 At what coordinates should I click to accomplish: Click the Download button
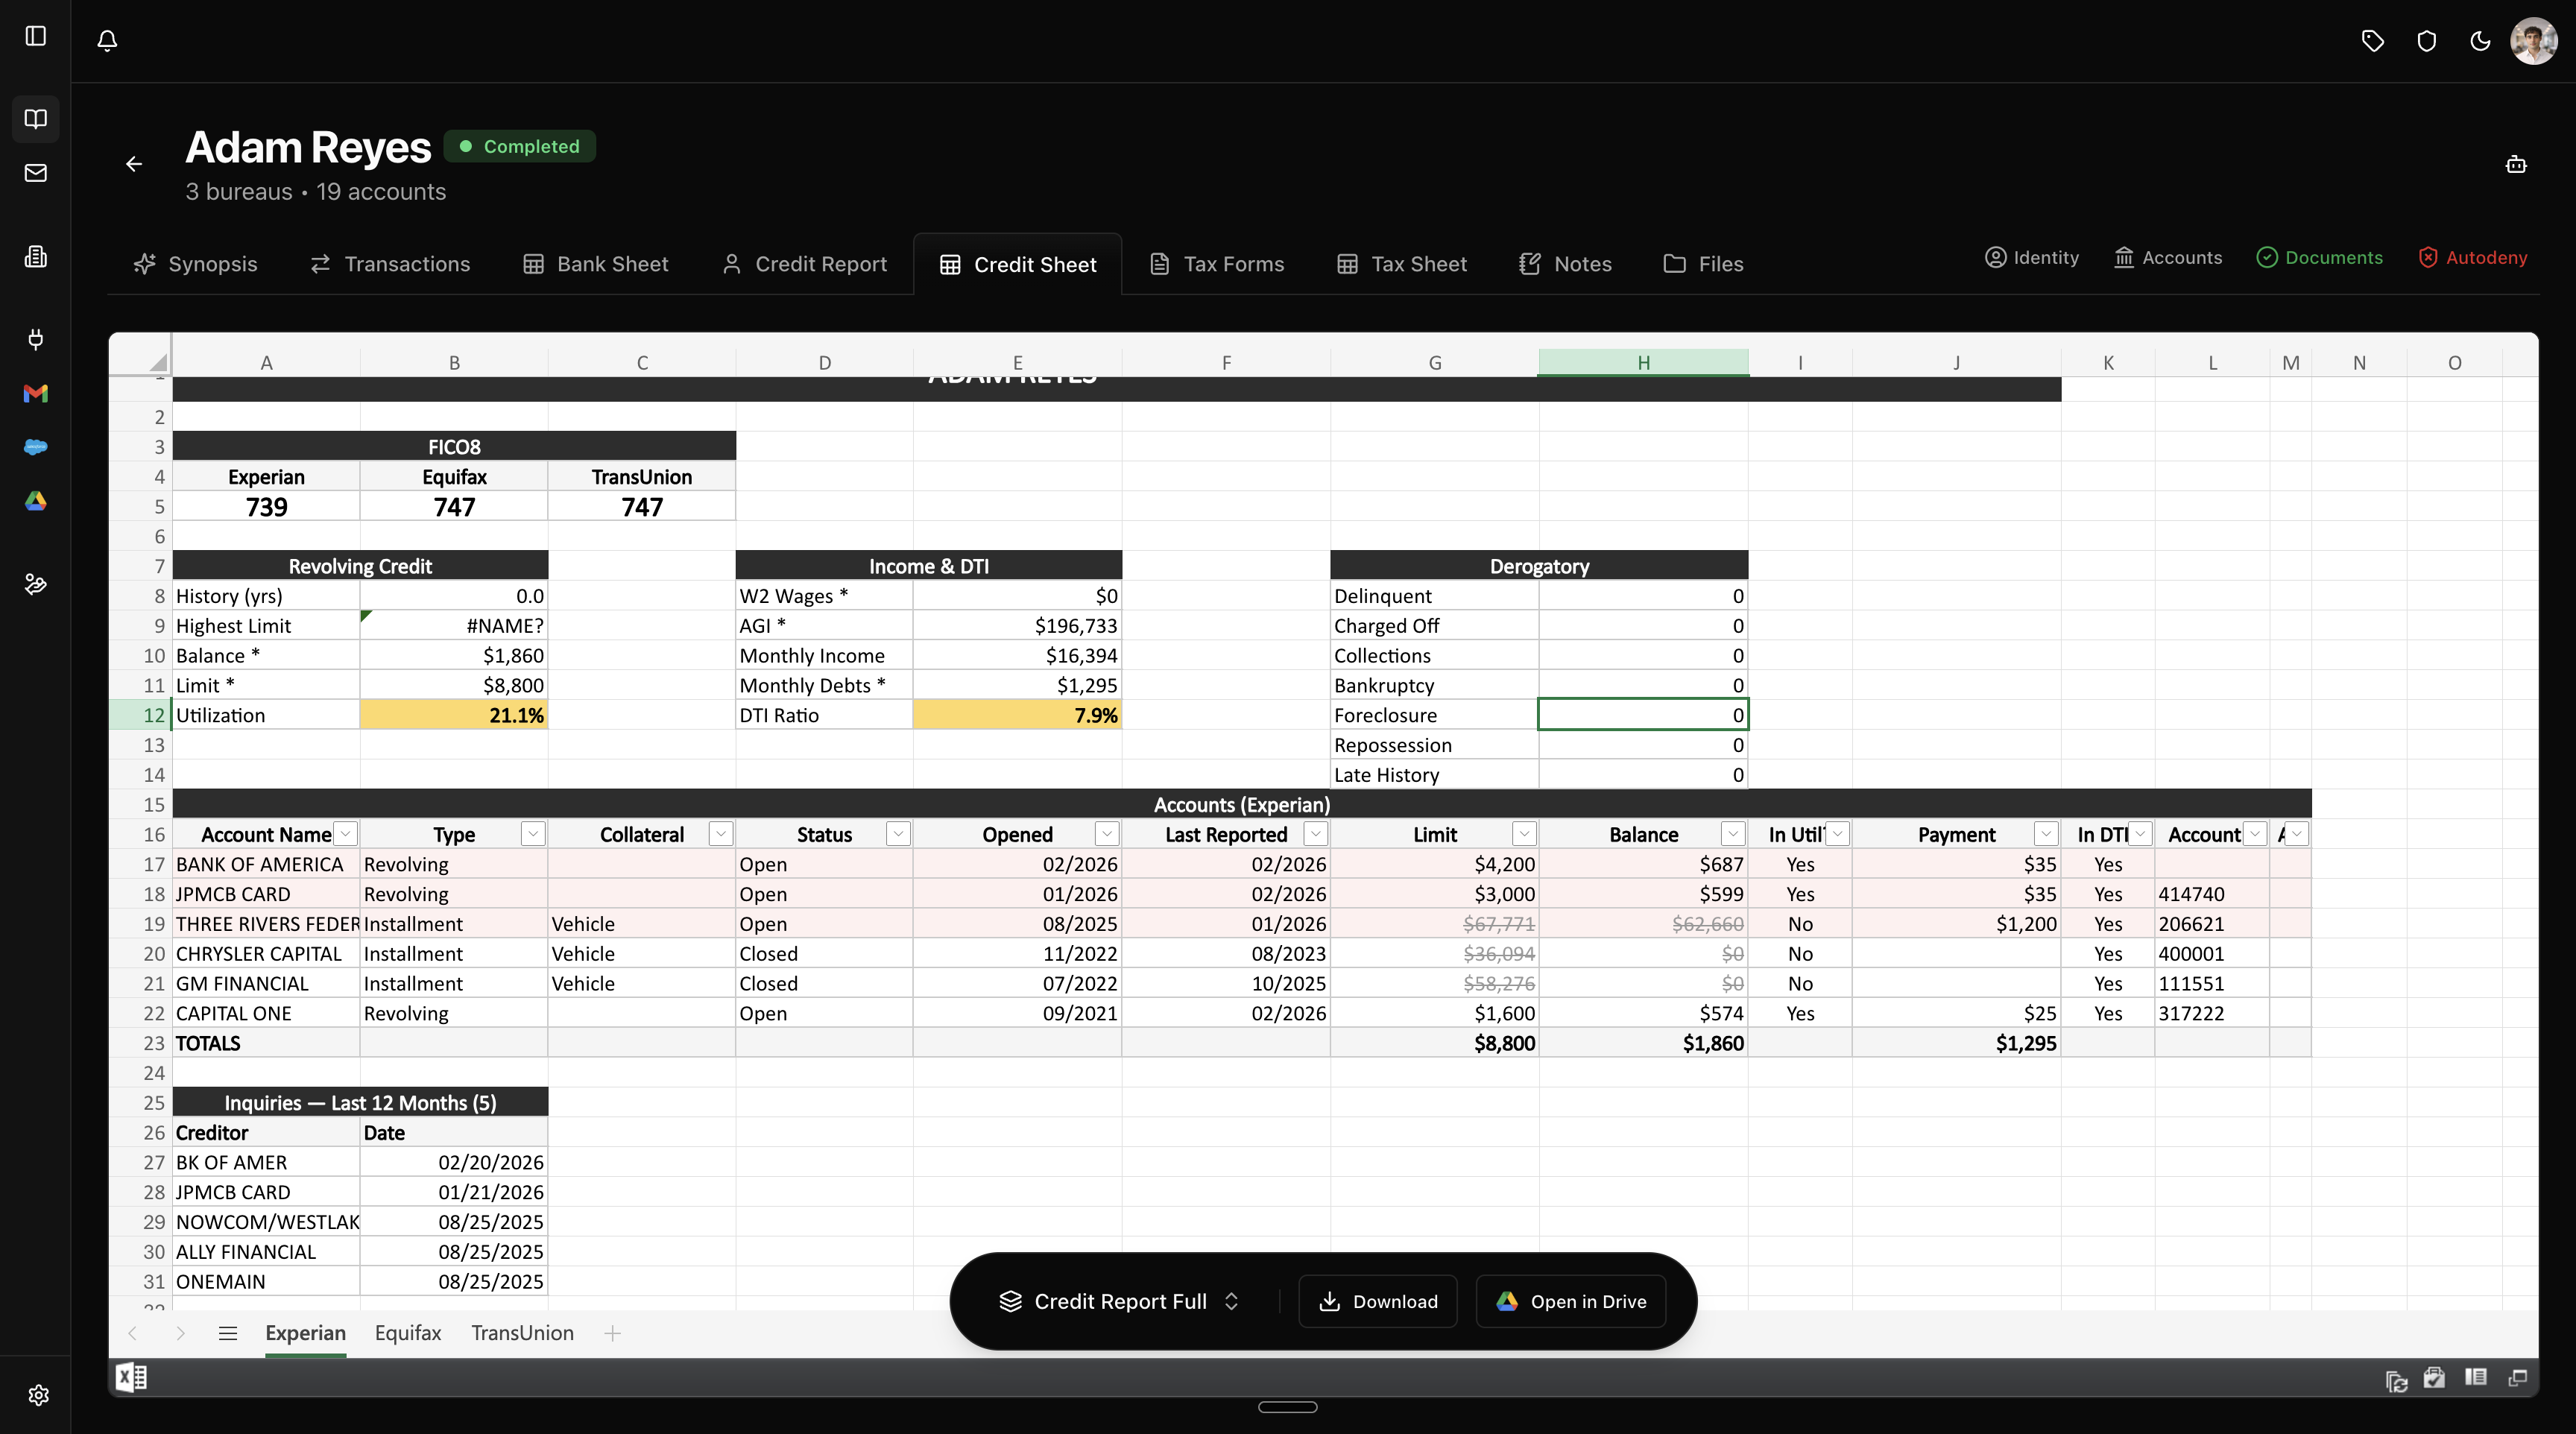point(1377,1301)
